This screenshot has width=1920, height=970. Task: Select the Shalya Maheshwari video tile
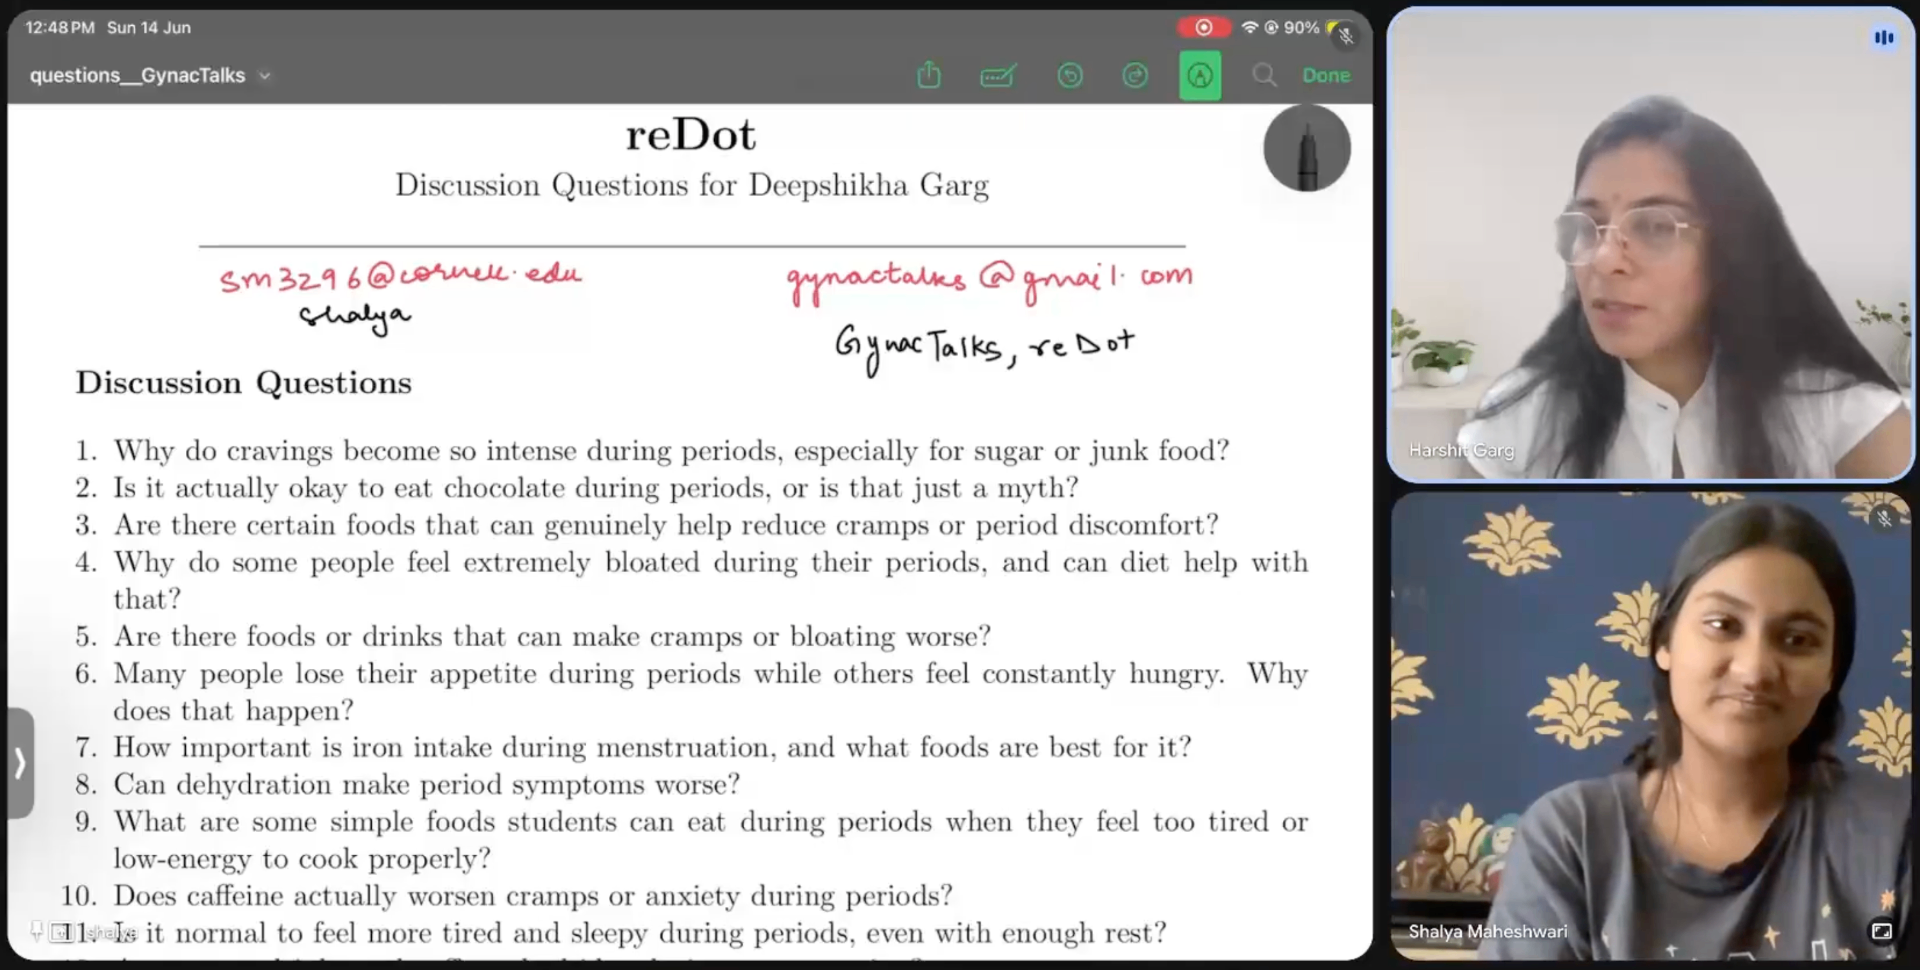[x=1650, y=726]
